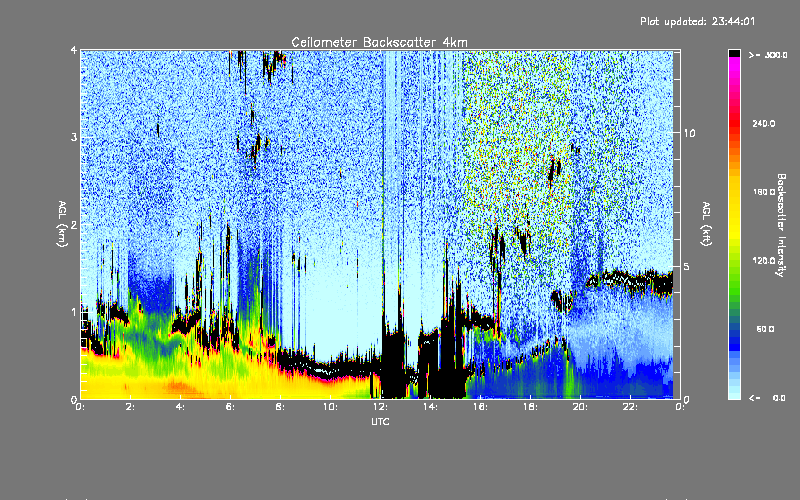This screenshot has height=500, width=800.
Task: Click the '4:' hour tick on UTC axis
Action: [x=181, y=407]
